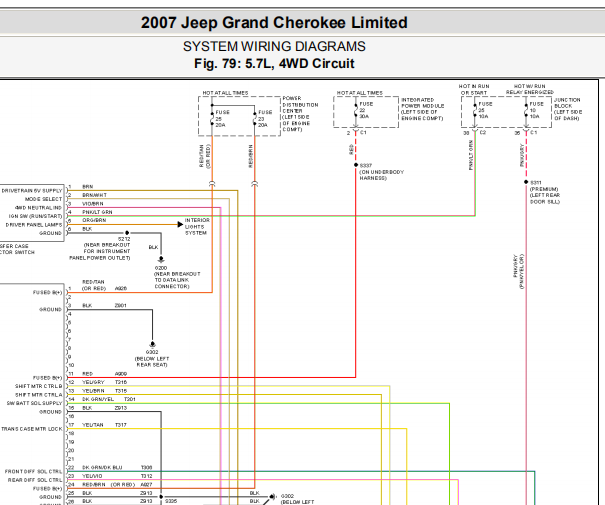Screen dimensions: 605x505
Task: Click the G302 ground symbol
Action: 152,344
